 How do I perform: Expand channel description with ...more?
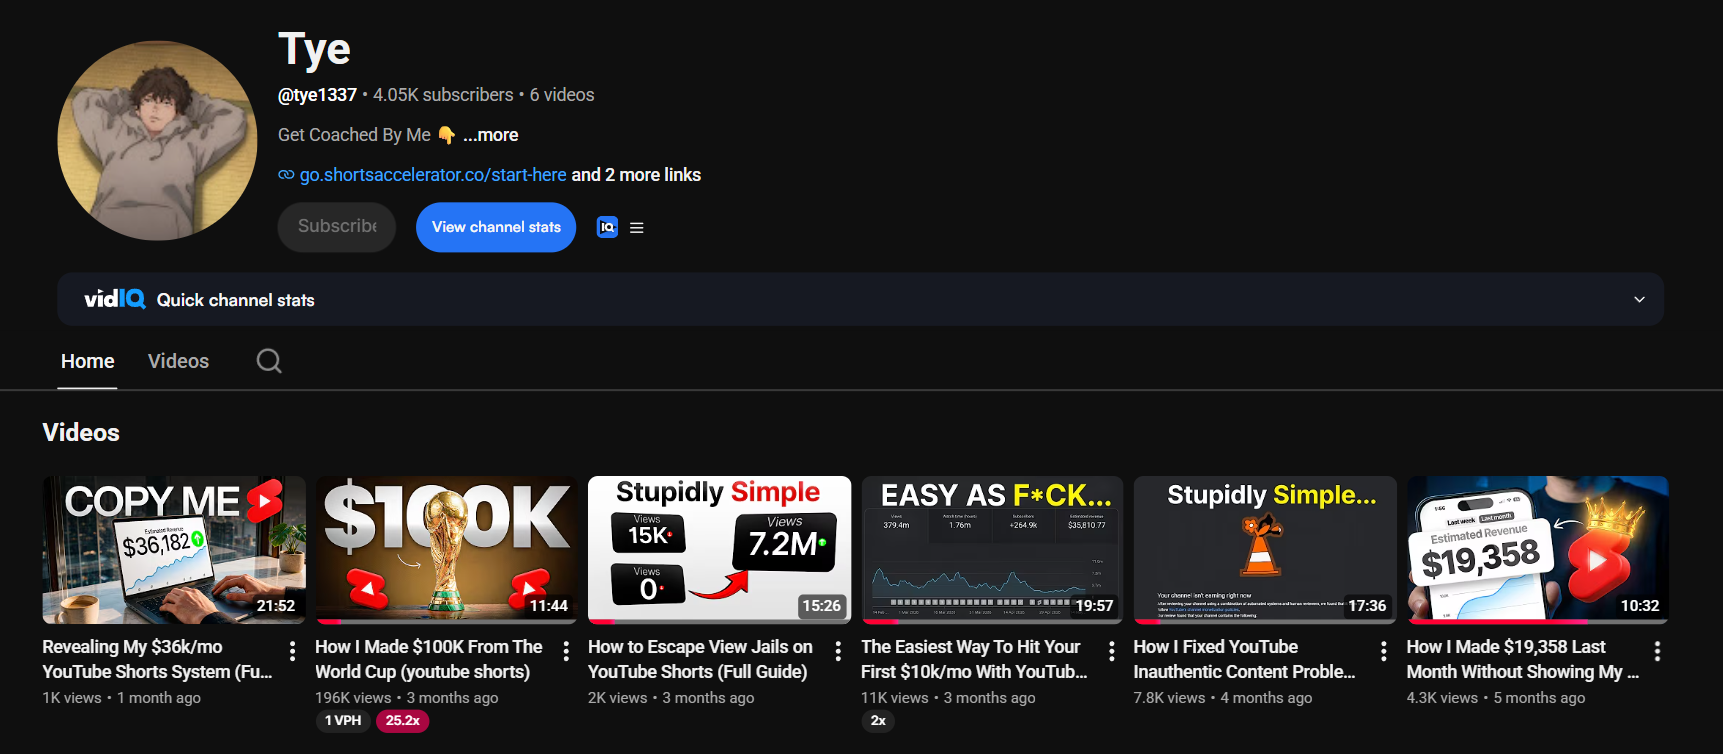[x=490, y=135]
